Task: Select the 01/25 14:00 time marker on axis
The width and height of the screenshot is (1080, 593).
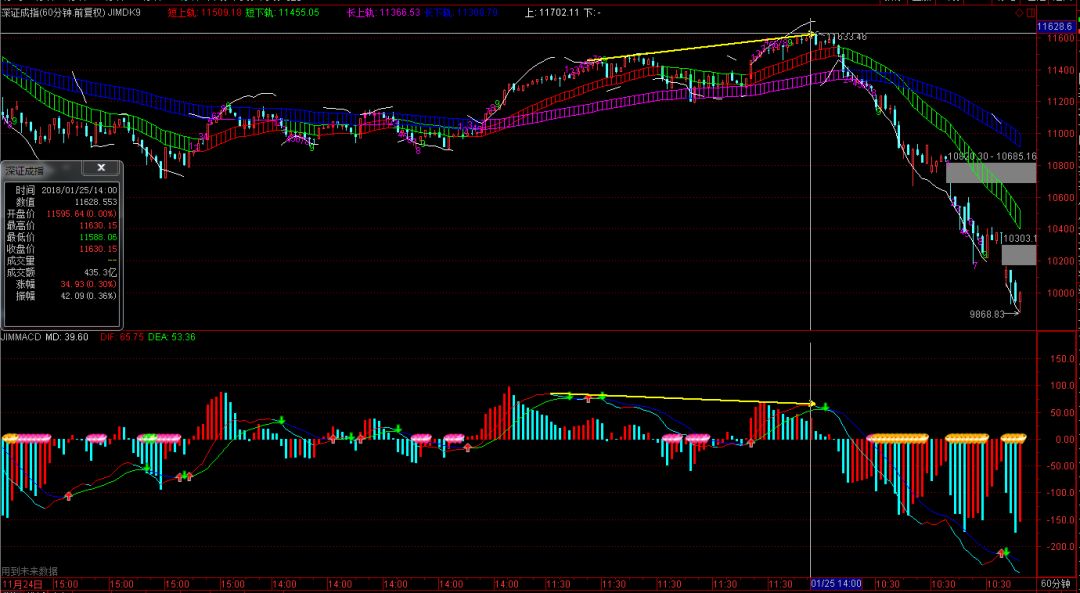Action: tap(835, 583)
